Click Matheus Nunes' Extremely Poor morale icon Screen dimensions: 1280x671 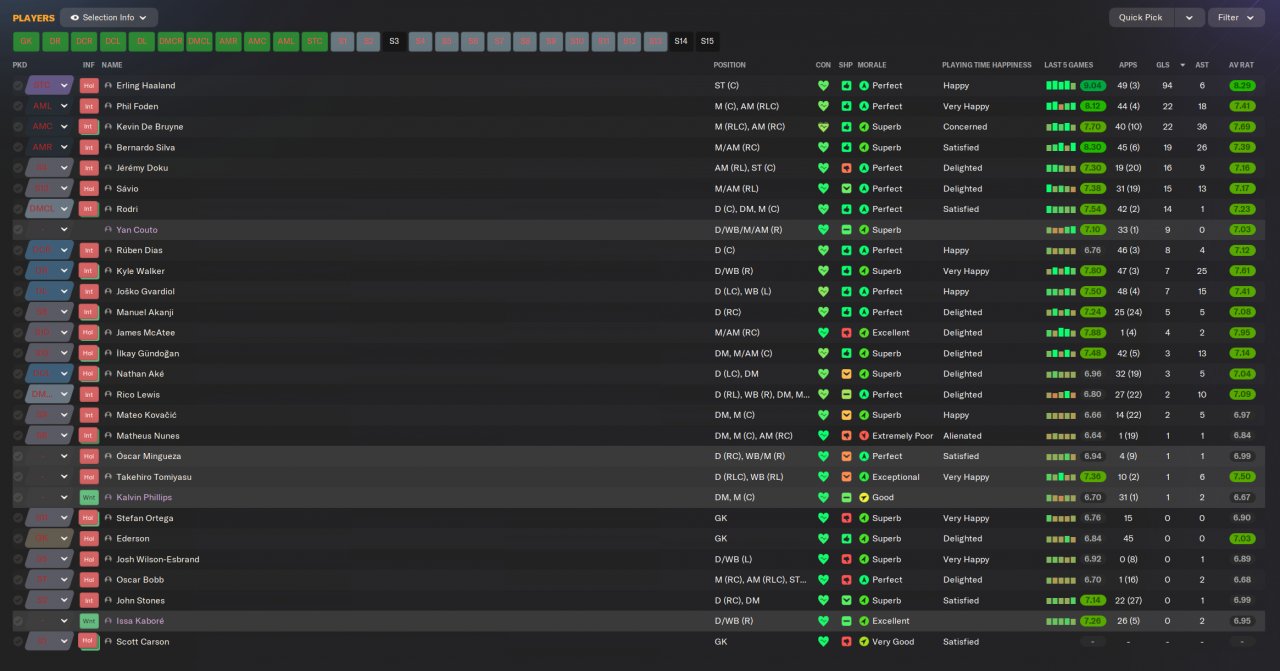click(x=864, y=436)
